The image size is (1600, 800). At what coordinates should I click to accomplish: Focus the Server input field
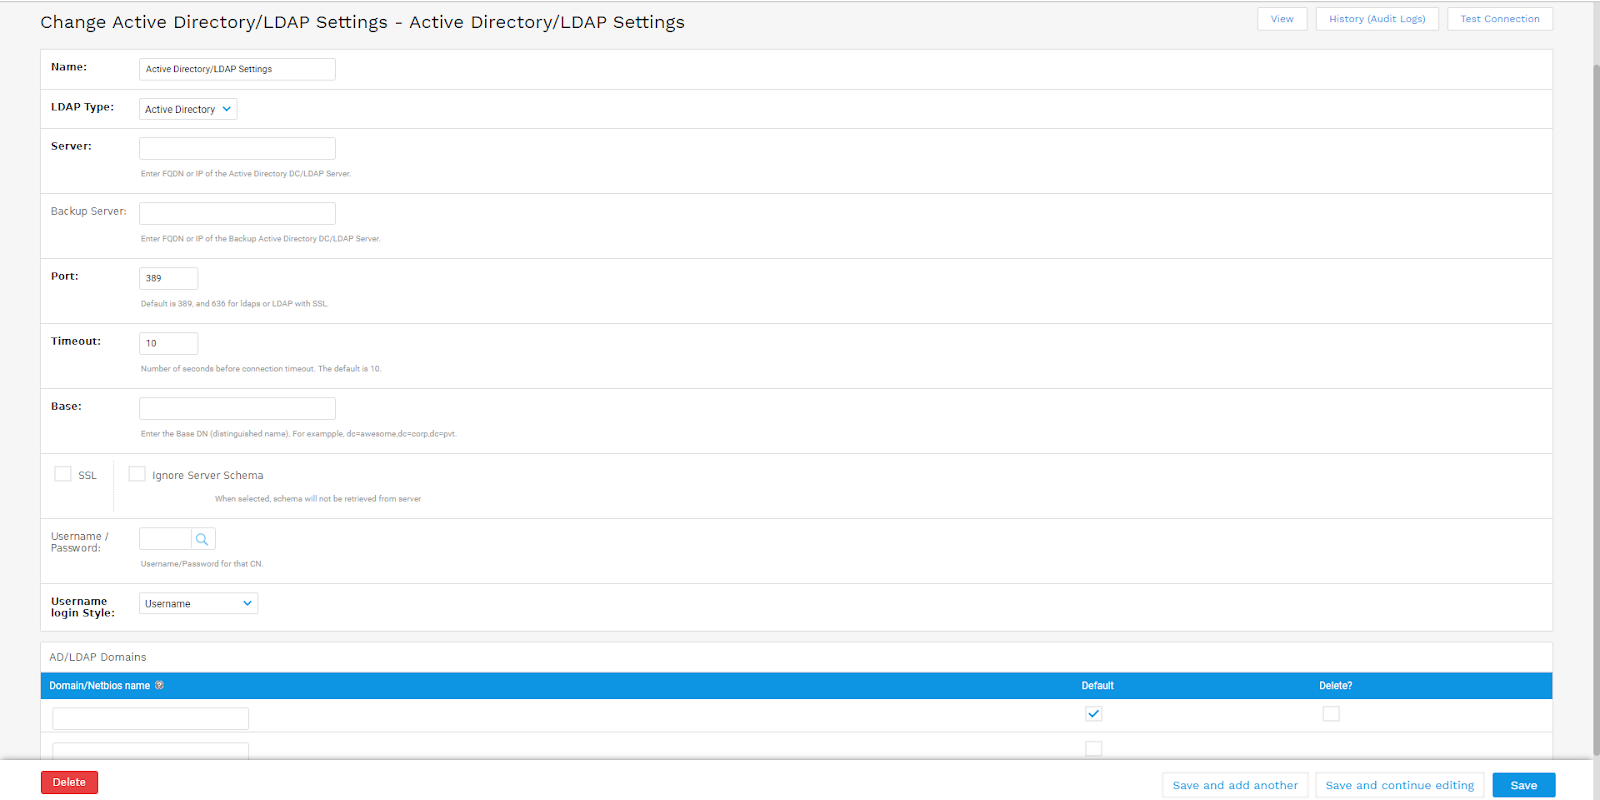pos(237,148)
